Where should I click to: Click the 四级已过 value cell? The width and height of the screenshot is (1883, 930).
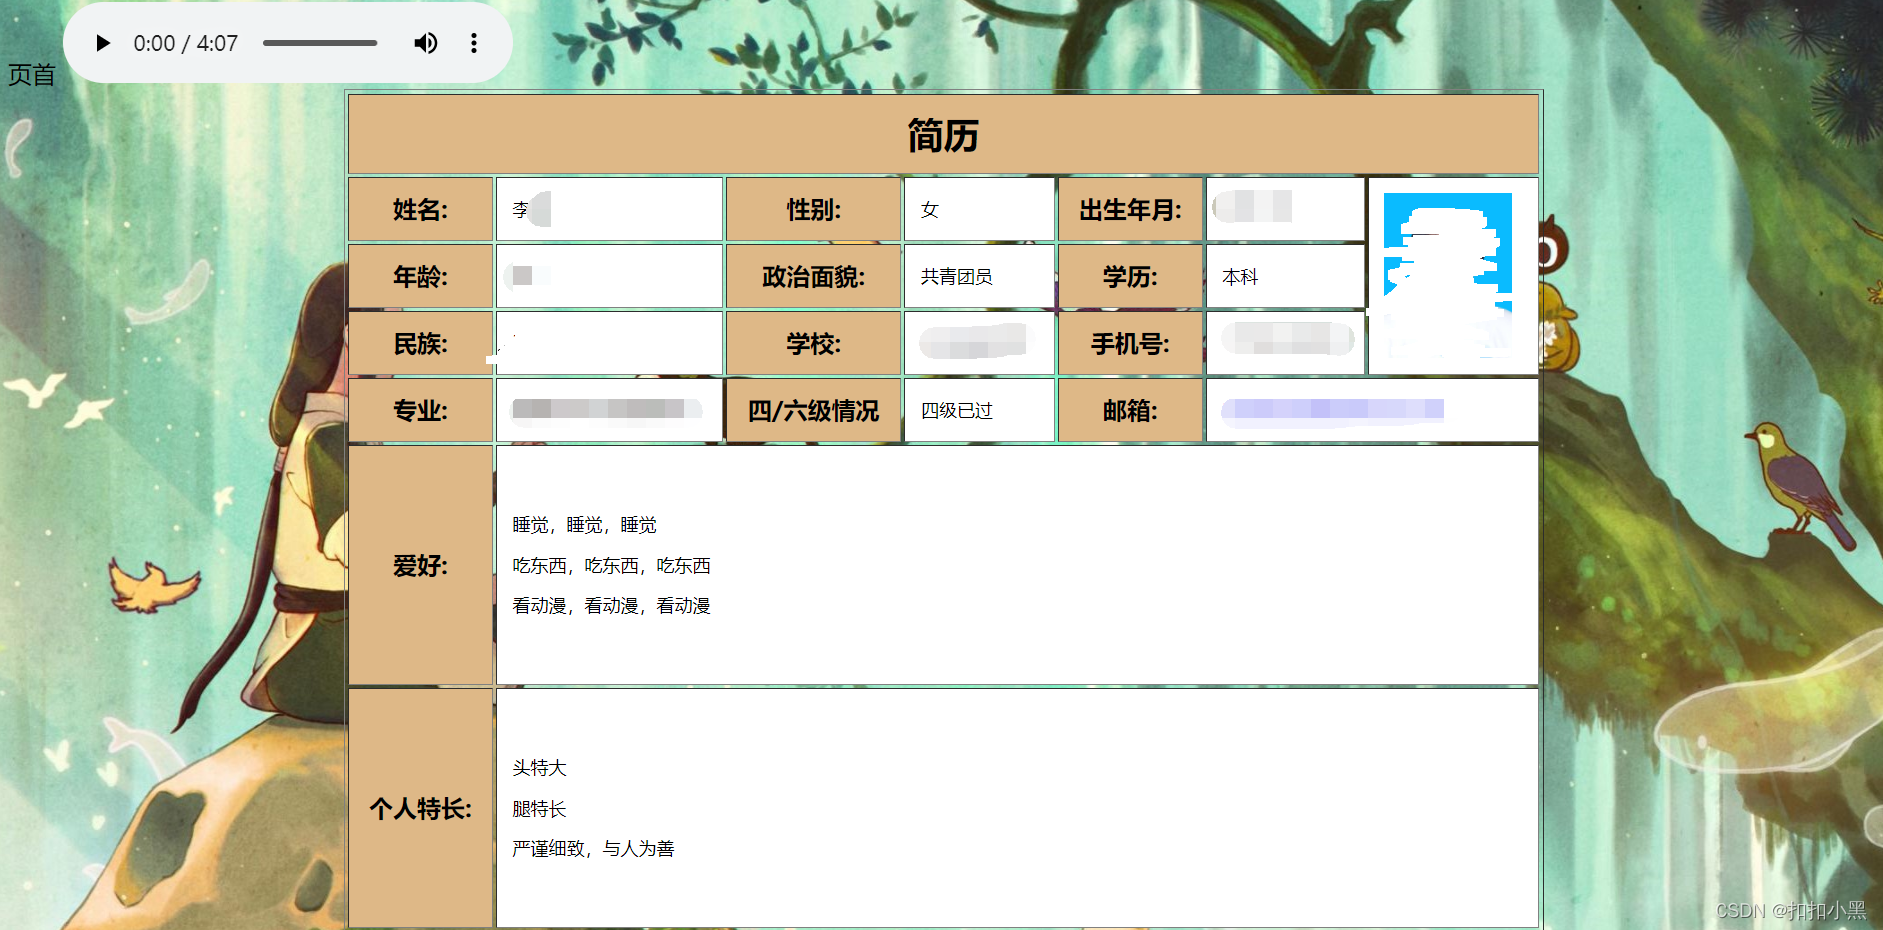point(979,410)
